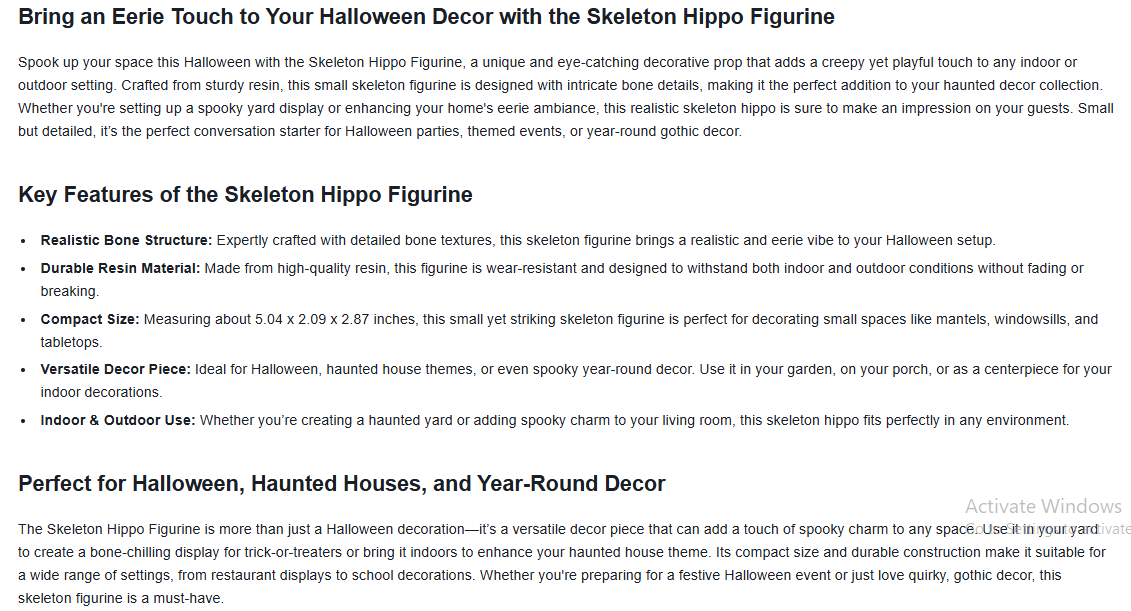Viewport: 1131px width, 611px height.
Task: Click the 'Made from high-quality resin' description text
Action: point(640,268)
